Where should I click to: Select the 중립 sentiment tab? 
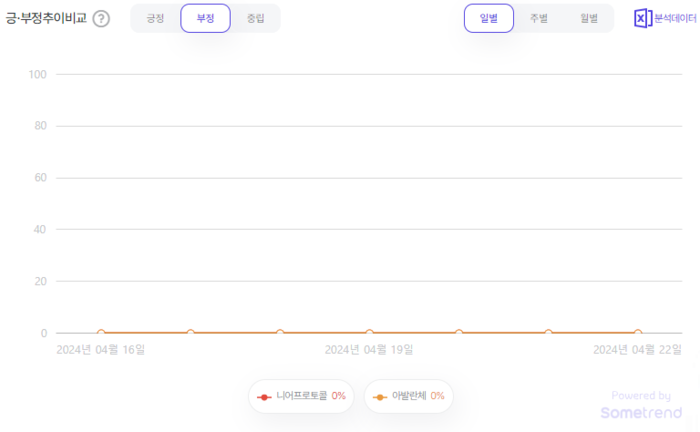(x=255, y=18)
